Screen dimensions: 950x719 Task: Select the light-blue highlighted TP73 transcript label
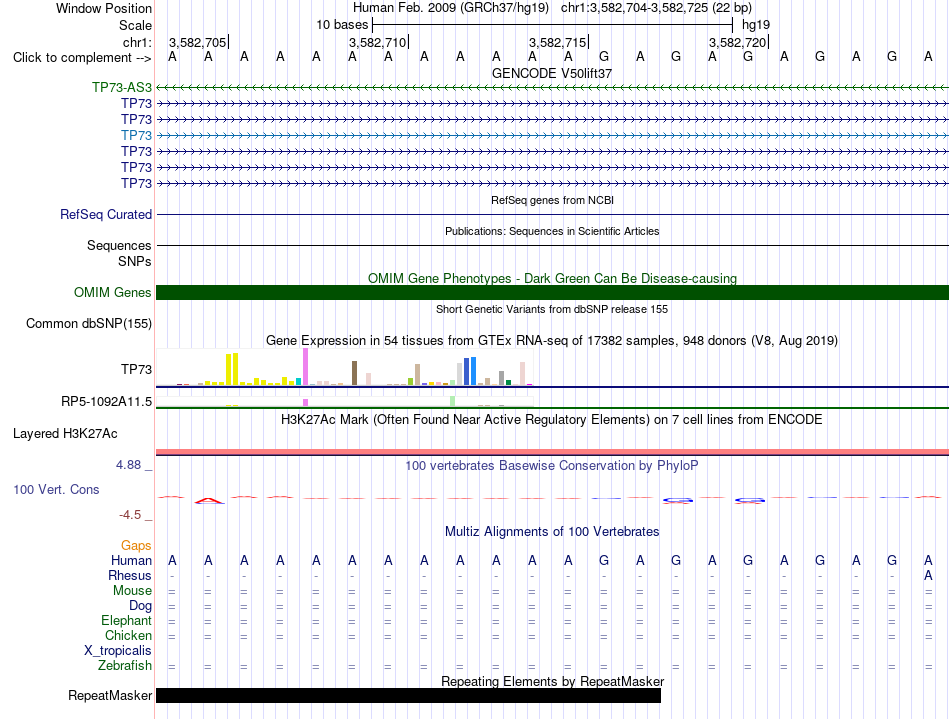(x=136, y=135)
